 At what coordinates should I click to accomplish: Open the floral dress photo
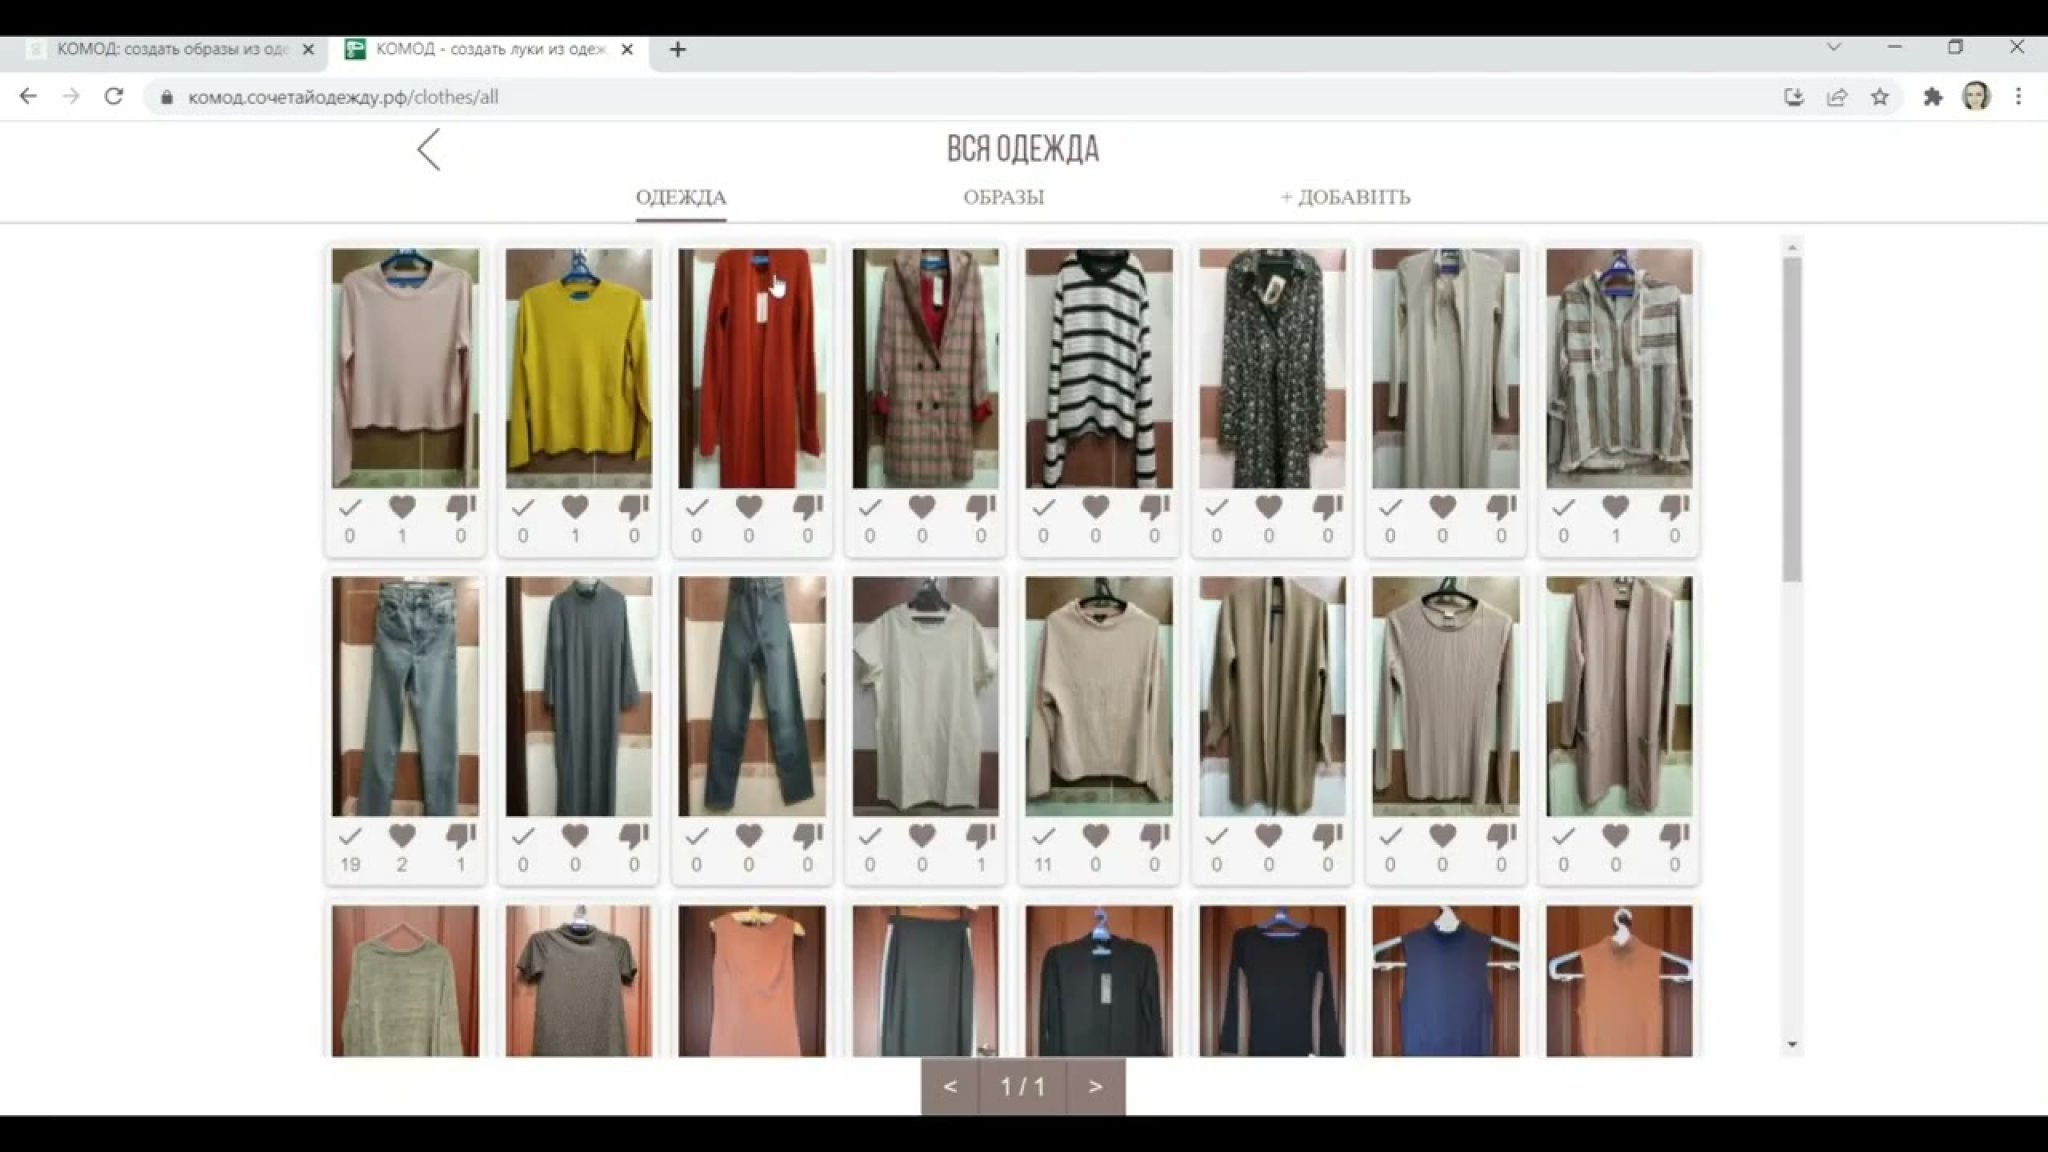[1272, 368]
